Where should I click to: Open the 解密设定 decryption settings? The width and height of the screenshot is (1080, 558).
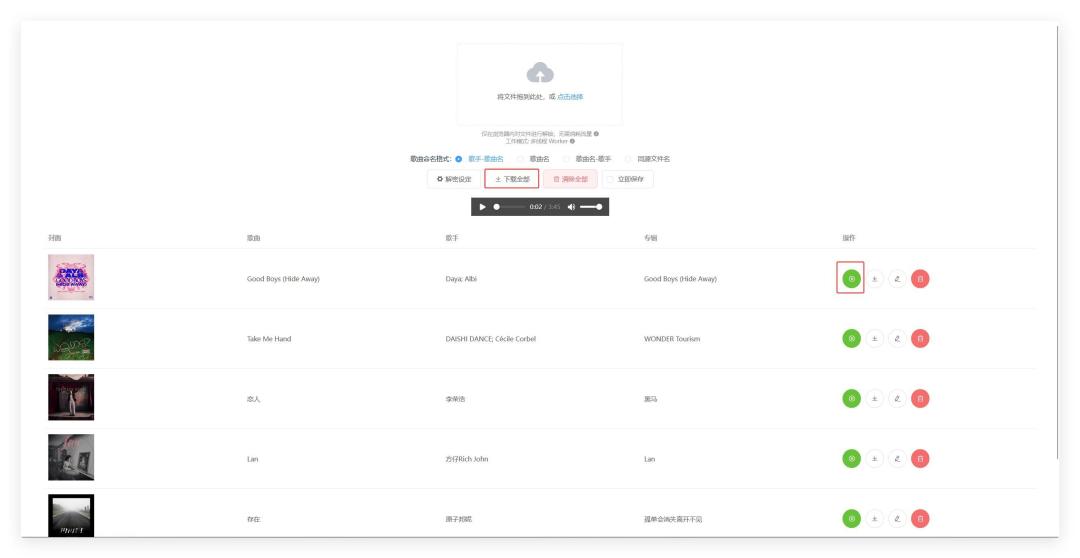tap(454, 179)
